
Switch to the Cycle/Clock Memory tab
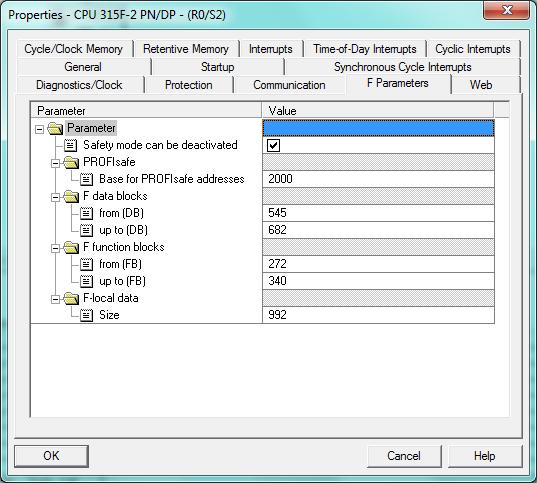[73, 49]
